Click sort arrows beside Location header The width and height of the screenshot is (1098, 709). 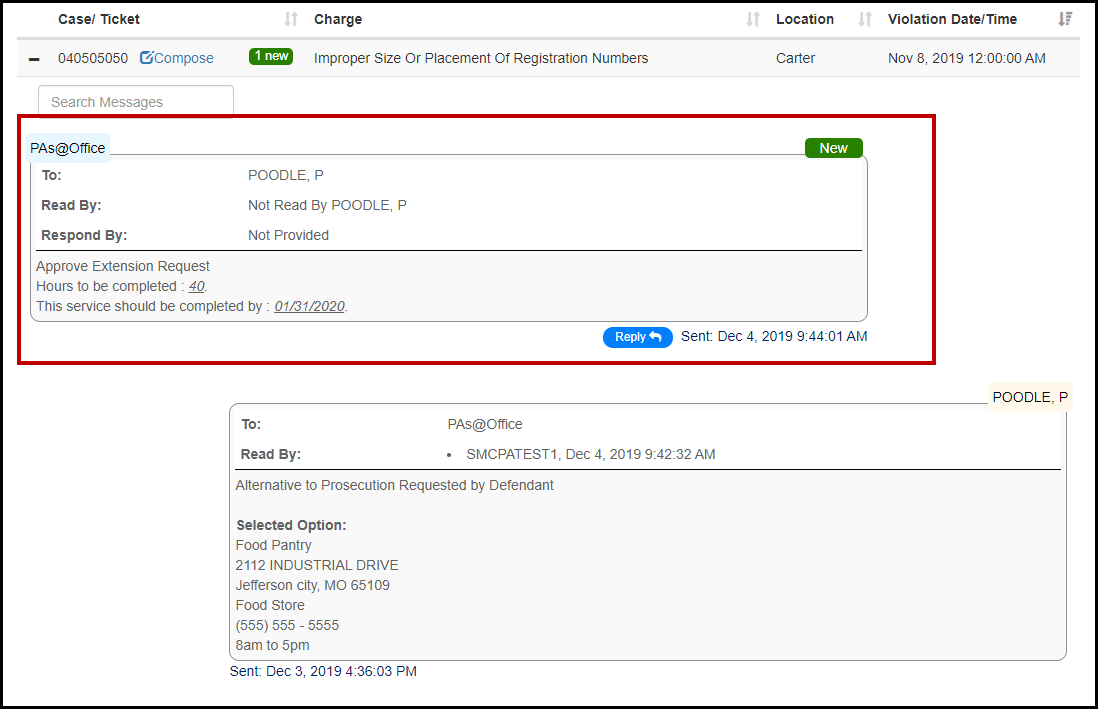865,19
